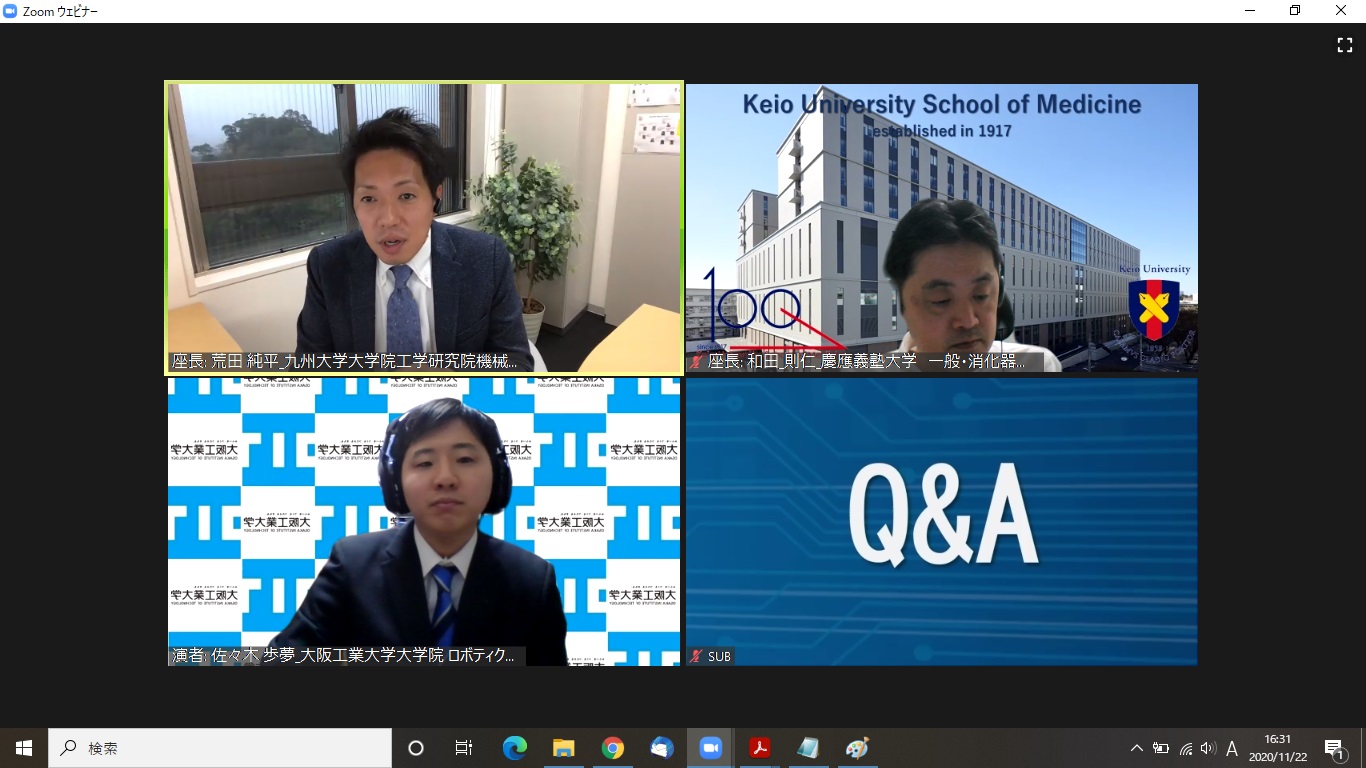Open File Explorer from the taskbar
The image size is (1366, 768).
pos(563,748)
